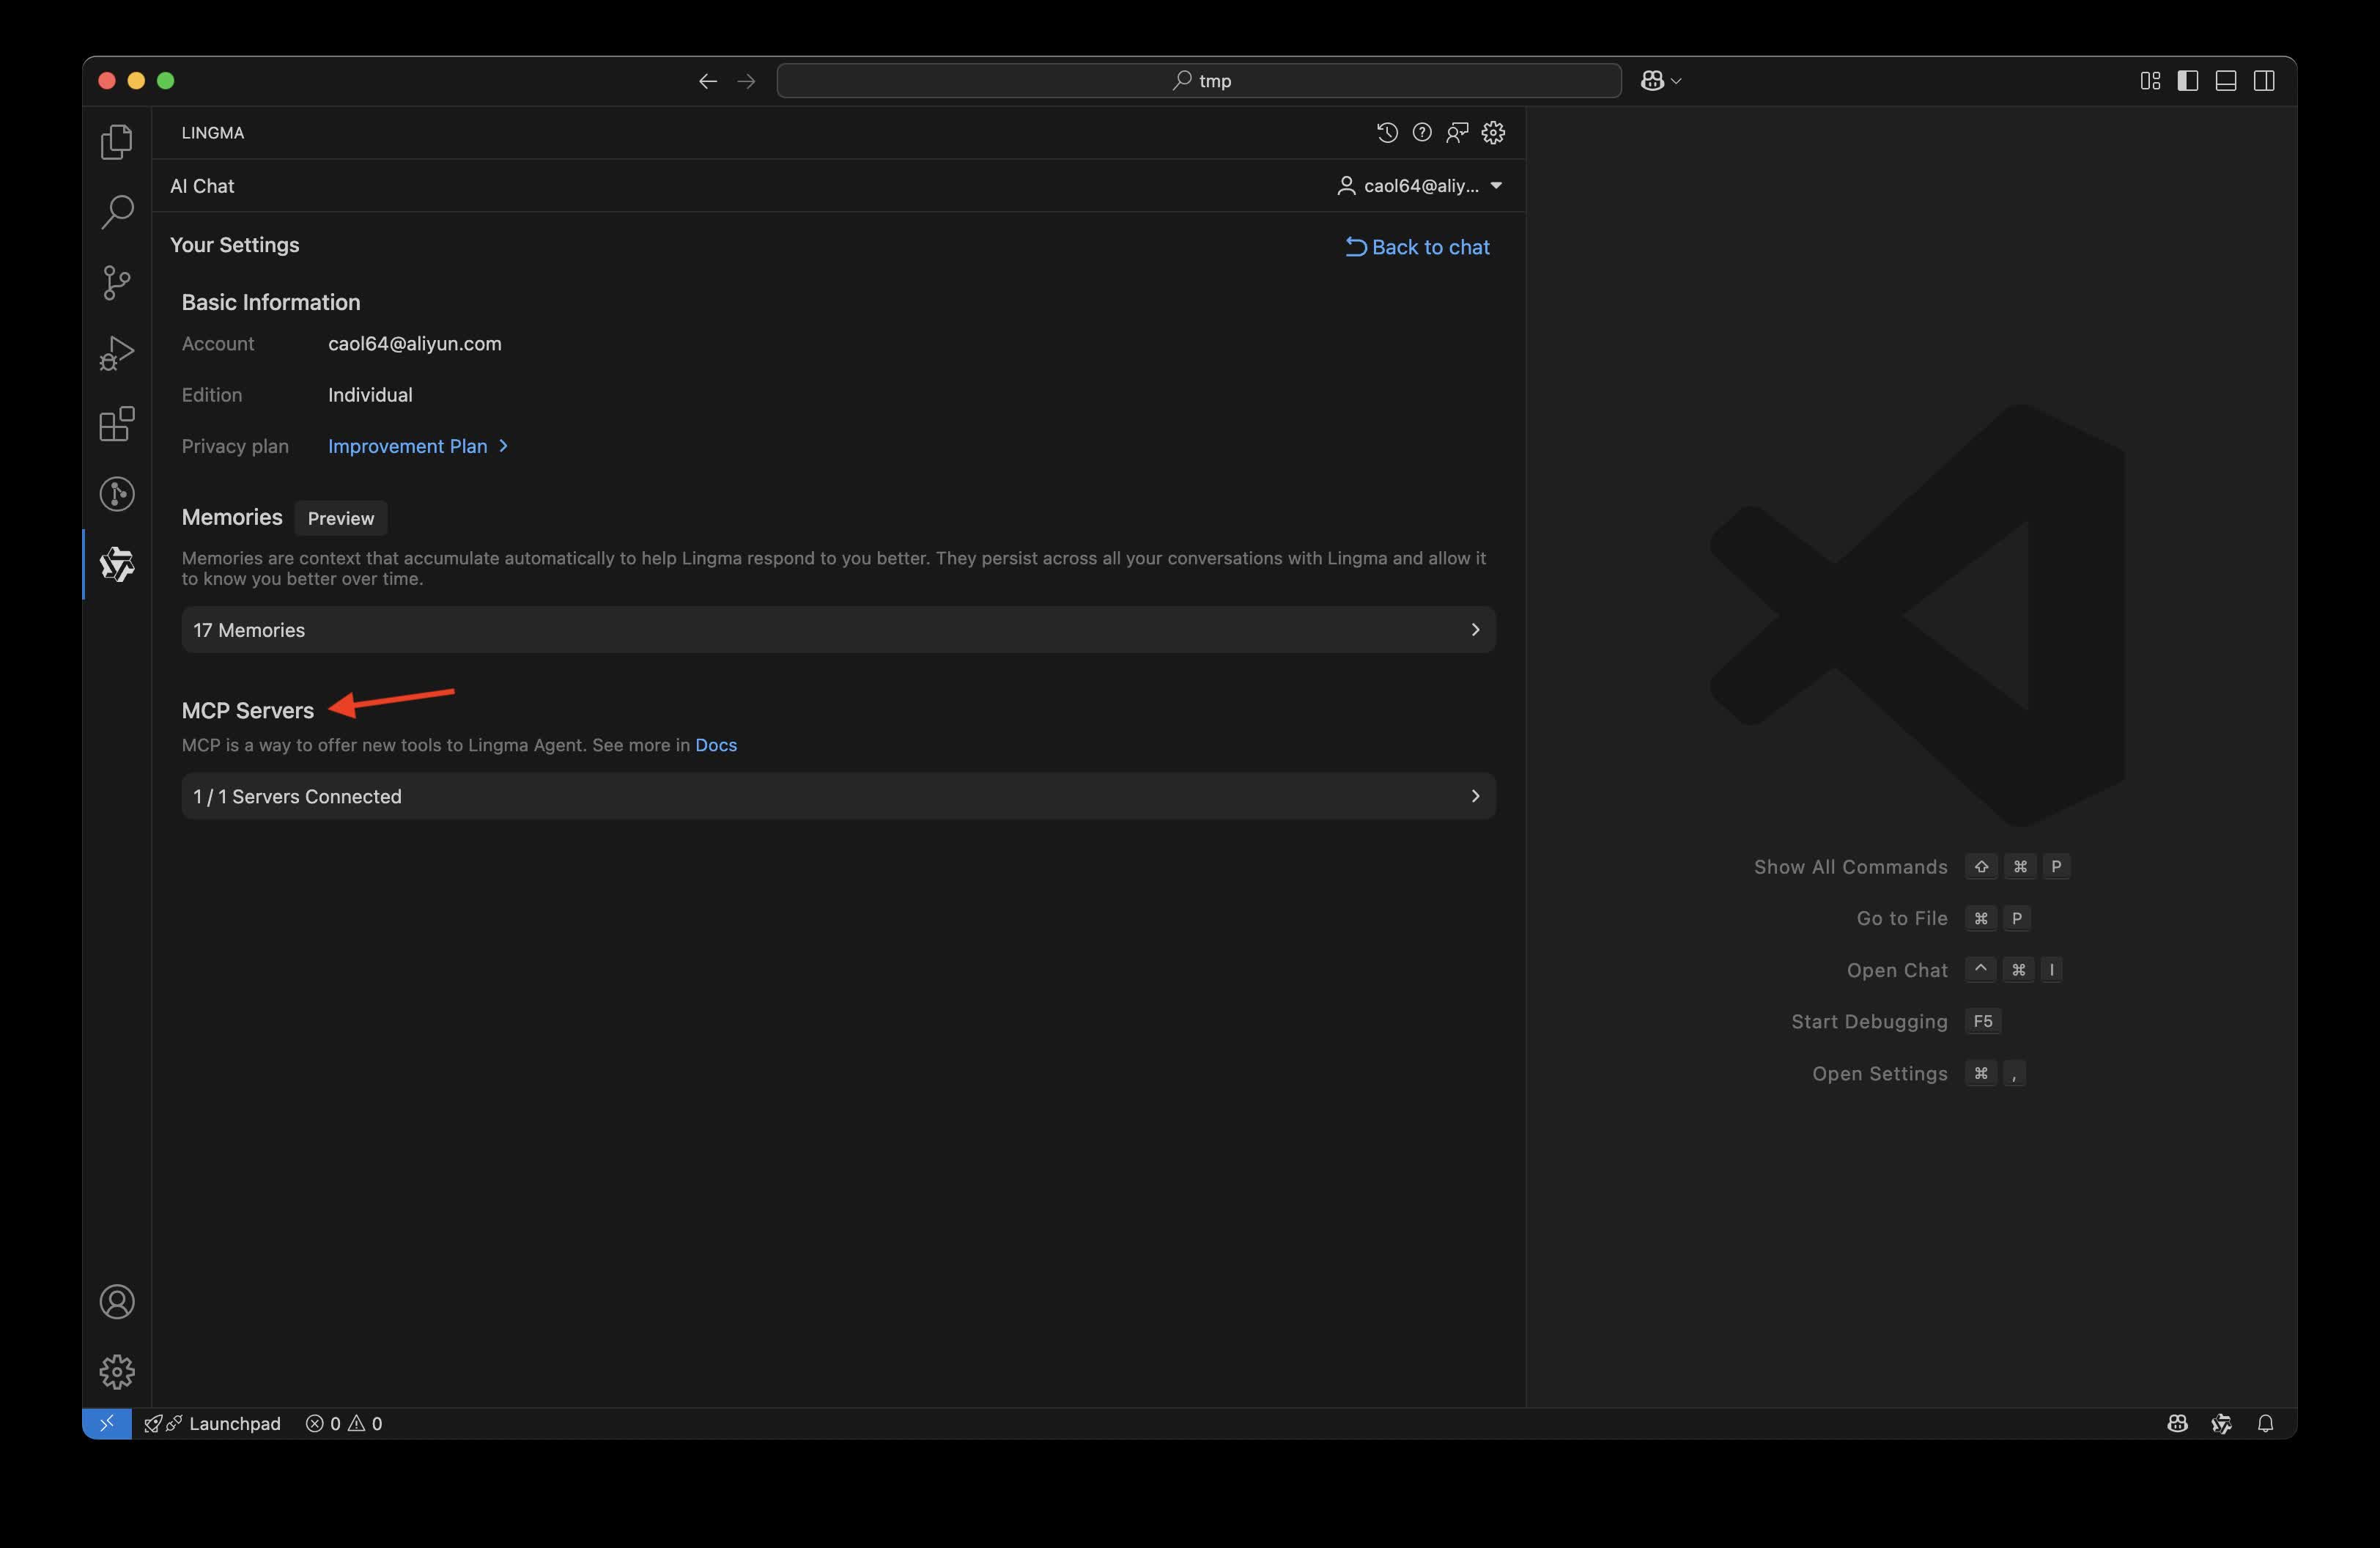Click Customize Layout icon in title bar
Viewport: 2380px width, 1548px height.
[2150, 81]
